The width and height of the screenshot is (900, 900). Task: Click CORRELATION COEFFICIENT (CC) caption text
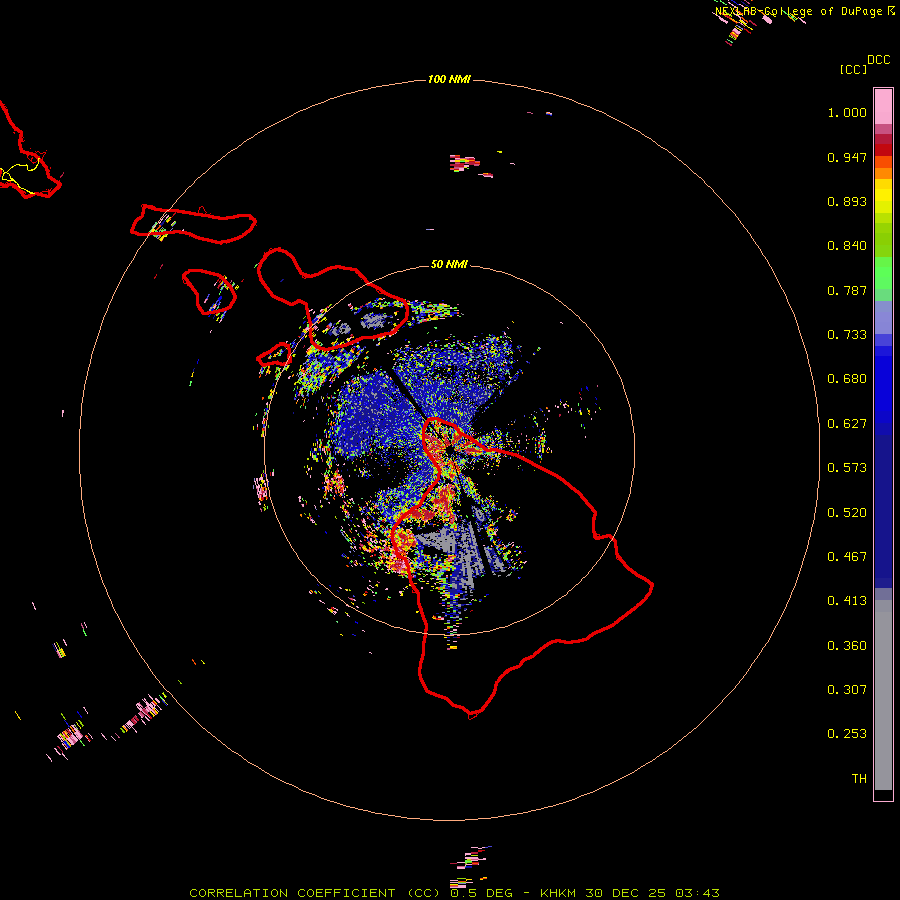point(315,893)
